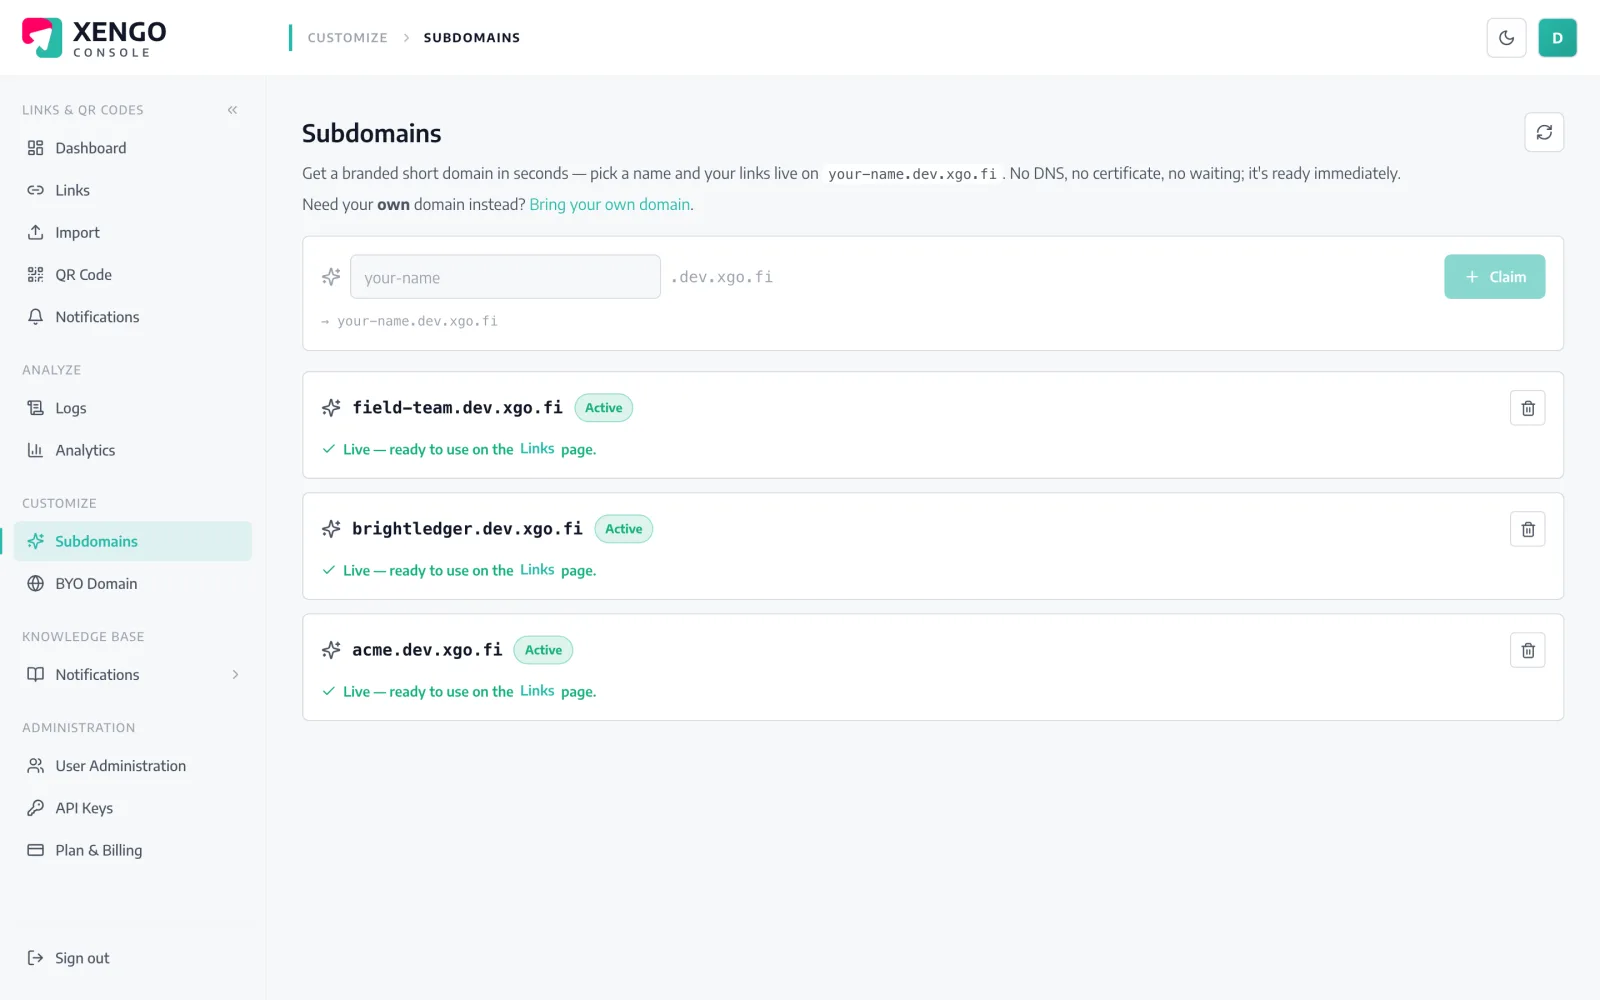Expand Knowledge Base Notifications chevron

click(x=236, y=675)
